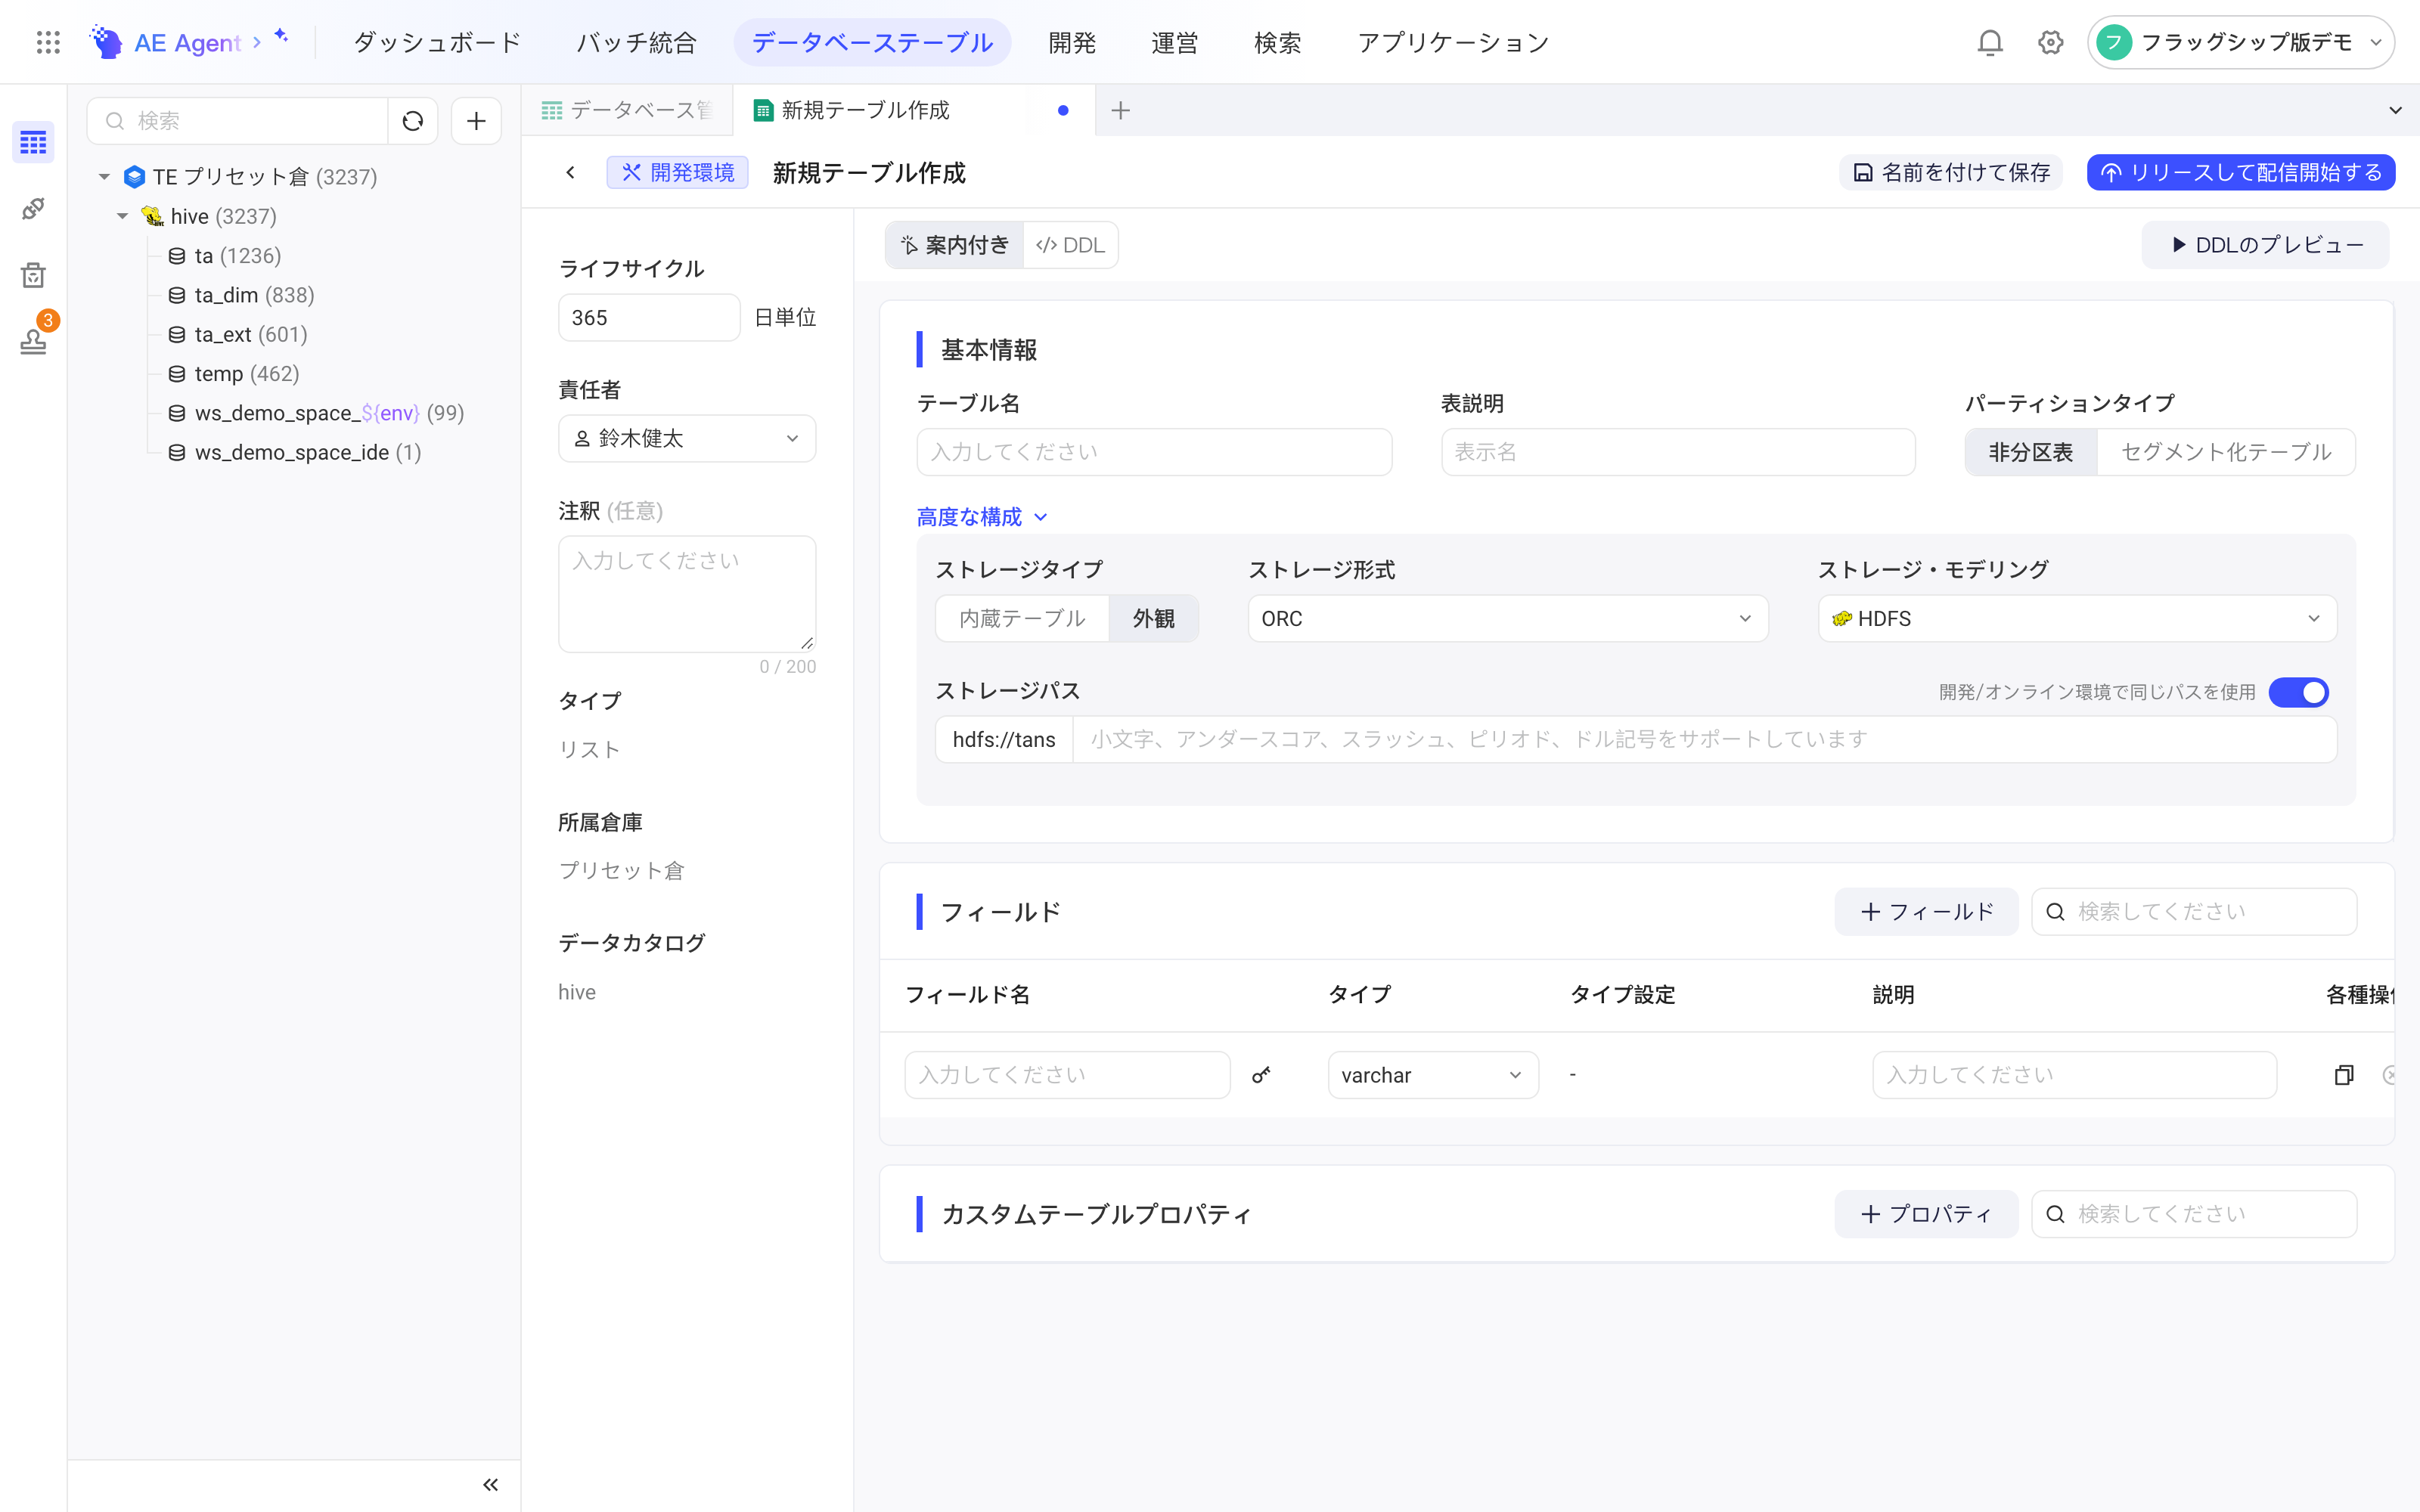2420x1512 pixels.
Task: Collapse the TE プリセット倉 tree node
Action: pyautogui.click(x=104, y=177)
